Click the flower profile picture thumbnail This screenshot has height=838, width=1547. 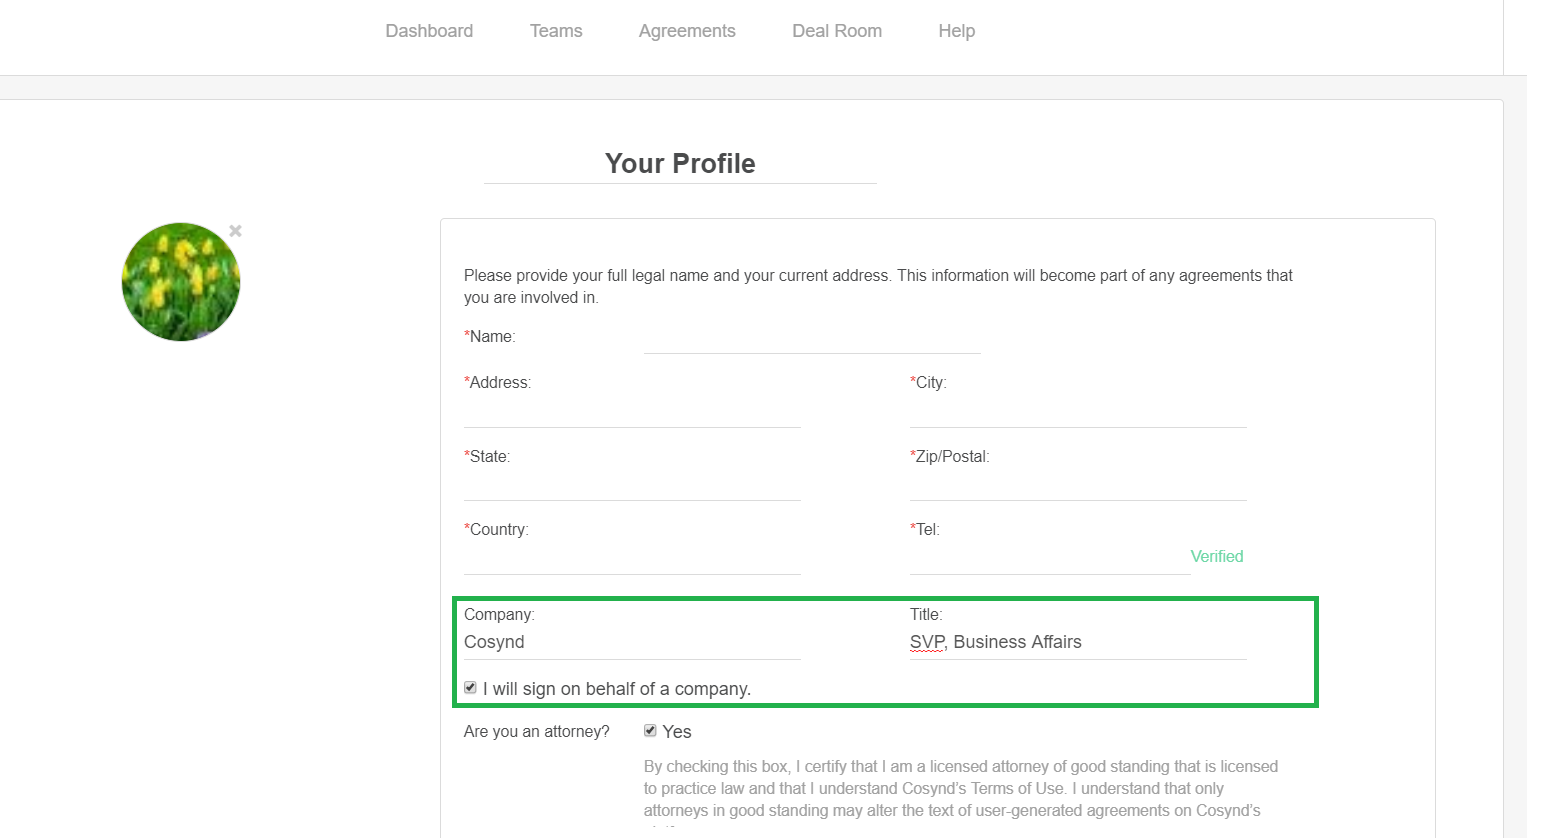(x=181, y=281)
